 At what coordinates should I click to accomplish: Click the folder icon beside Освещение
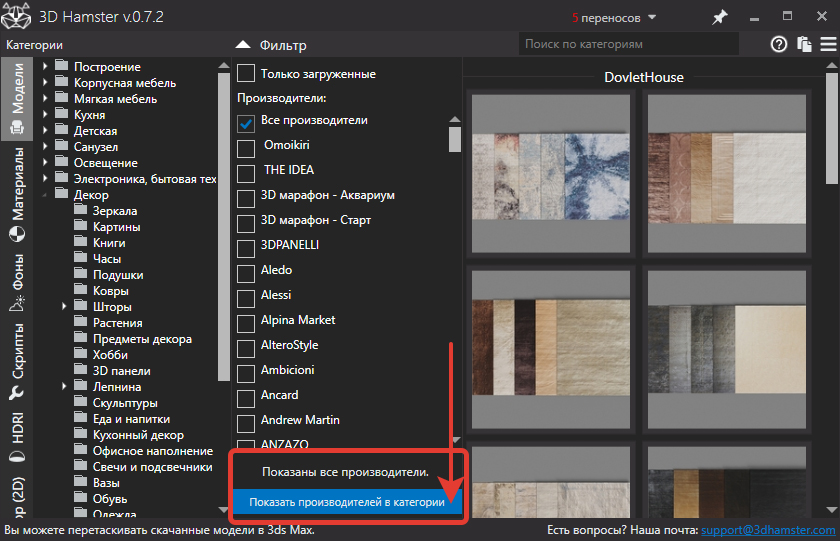62,162
